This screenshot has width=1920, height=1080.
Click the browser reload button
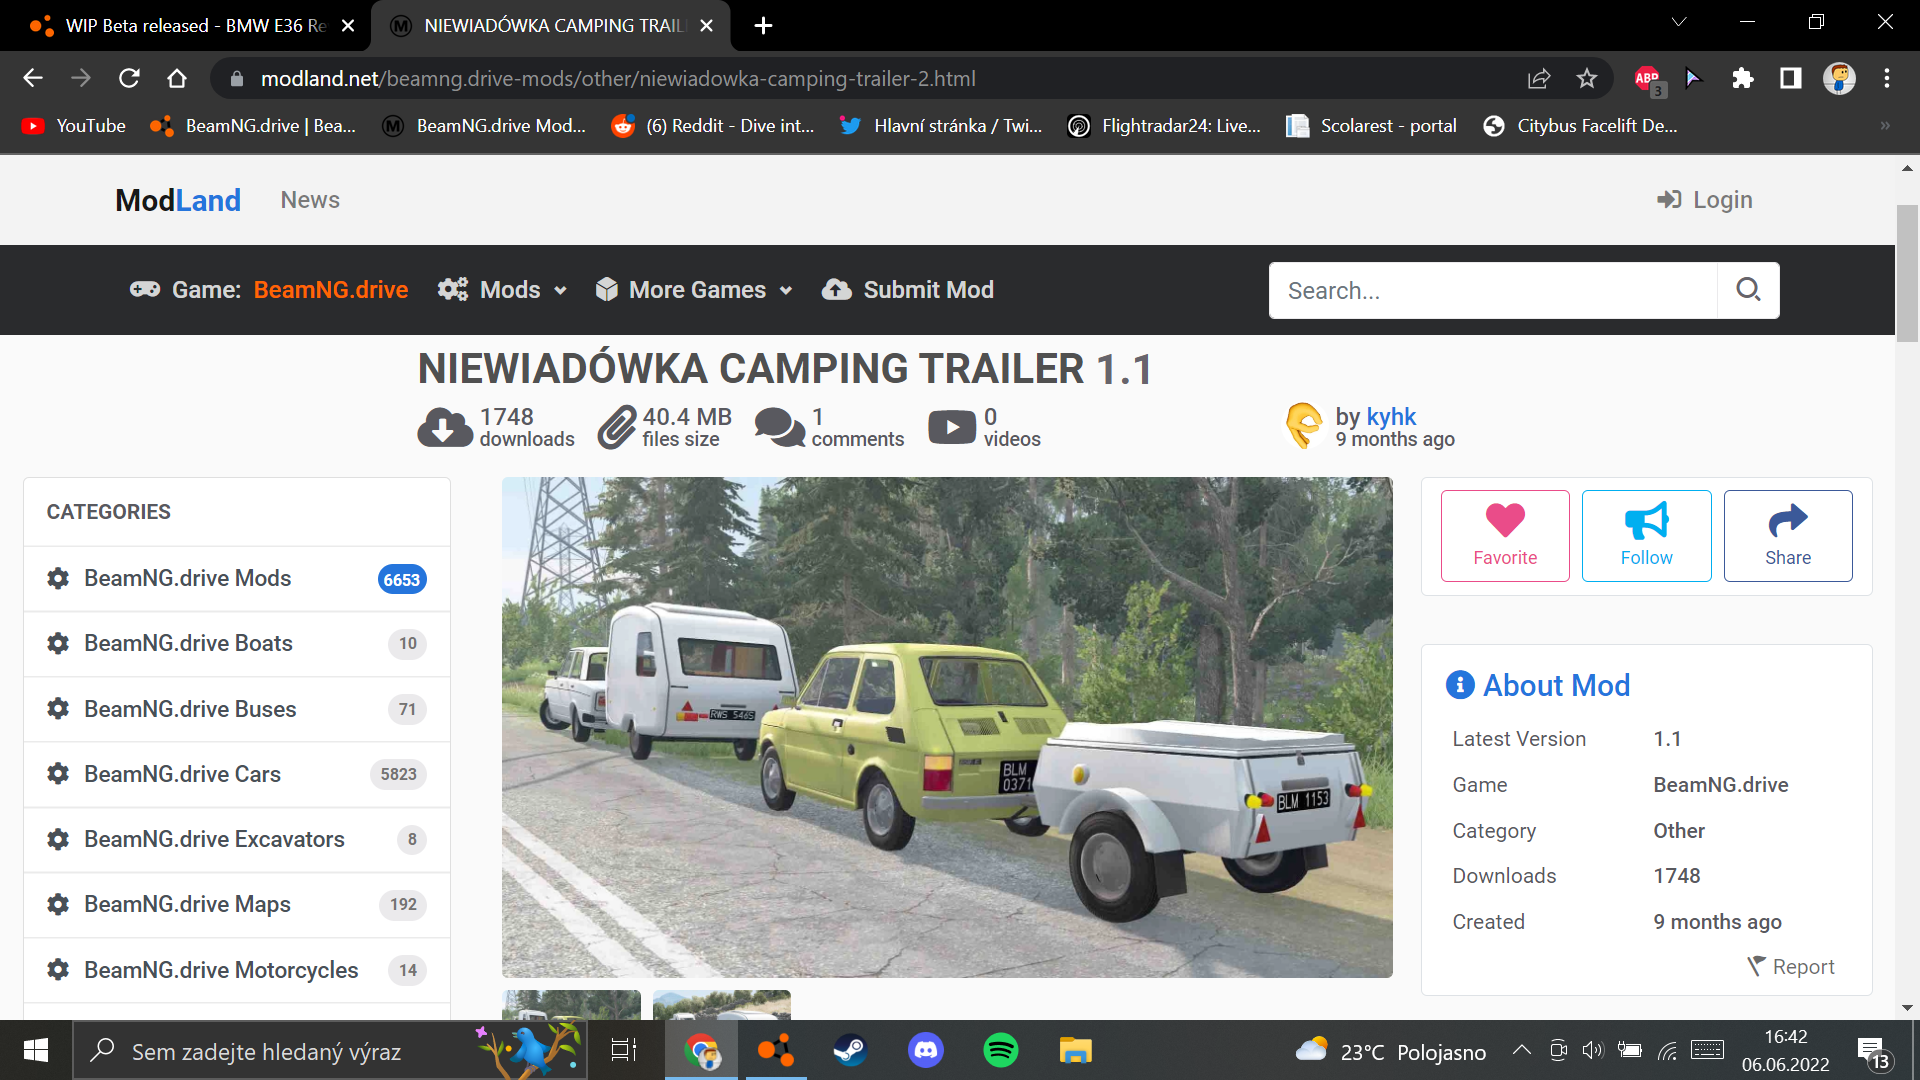(x=129, y=78)
